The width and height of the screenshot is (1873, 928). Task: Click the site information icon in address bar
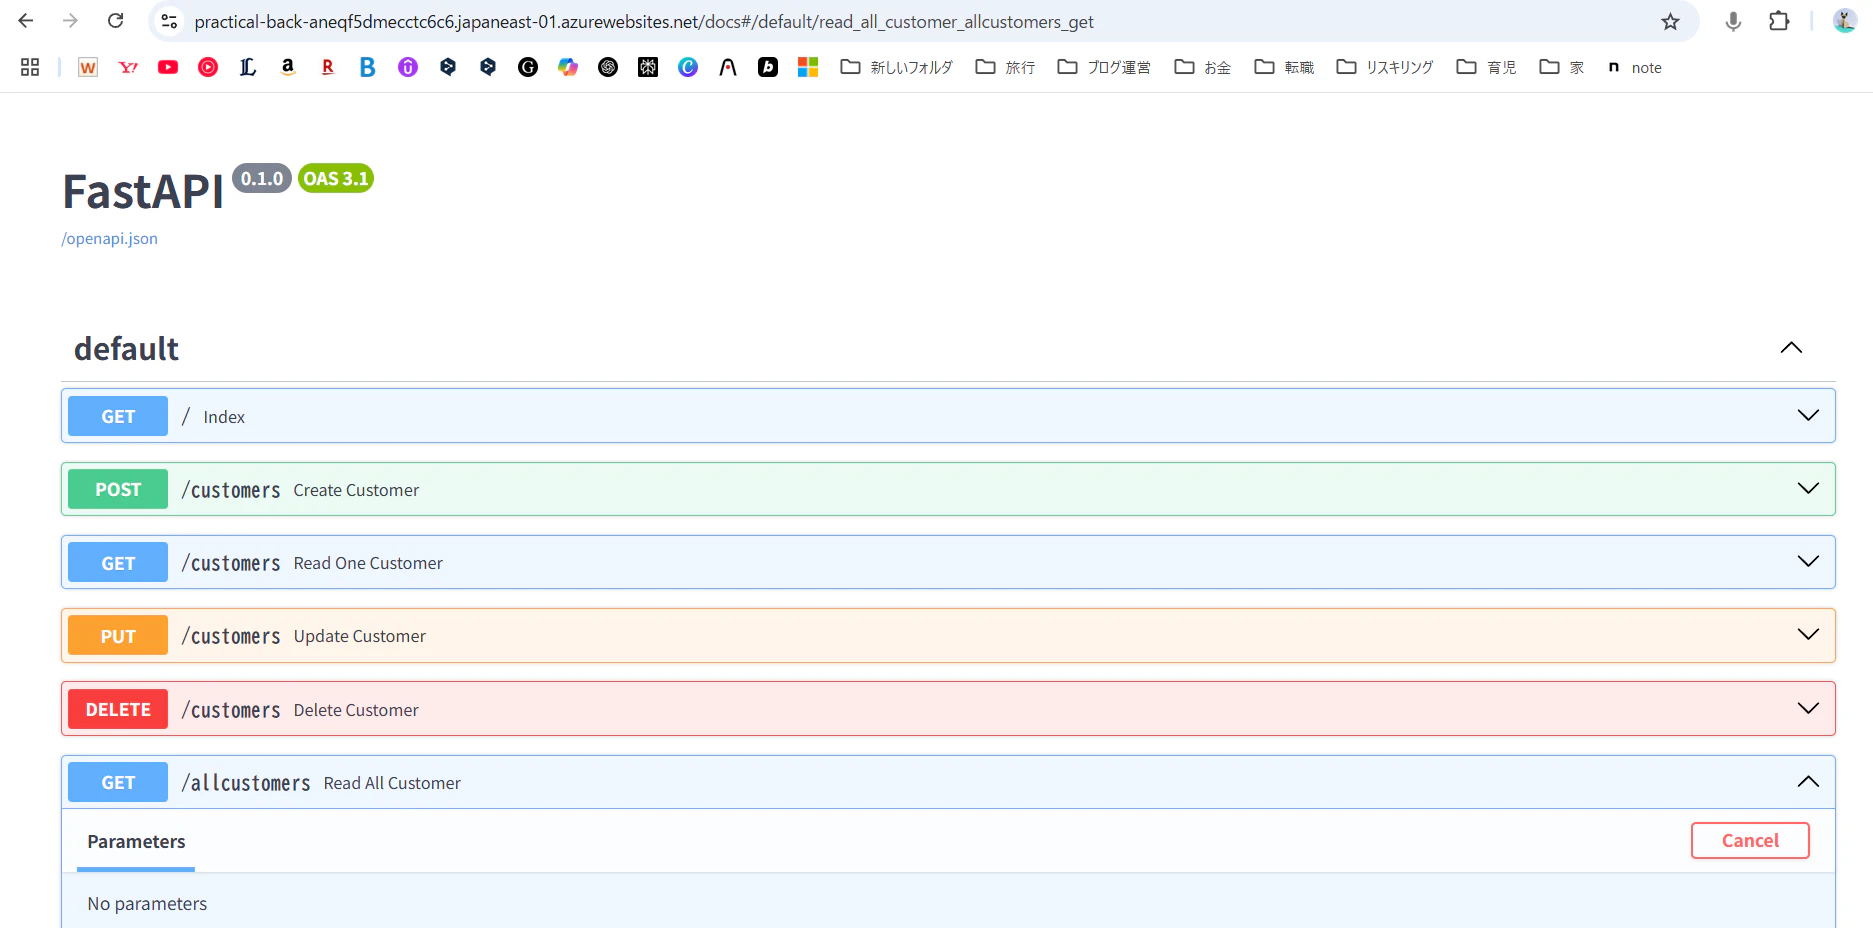coord(169,21)
